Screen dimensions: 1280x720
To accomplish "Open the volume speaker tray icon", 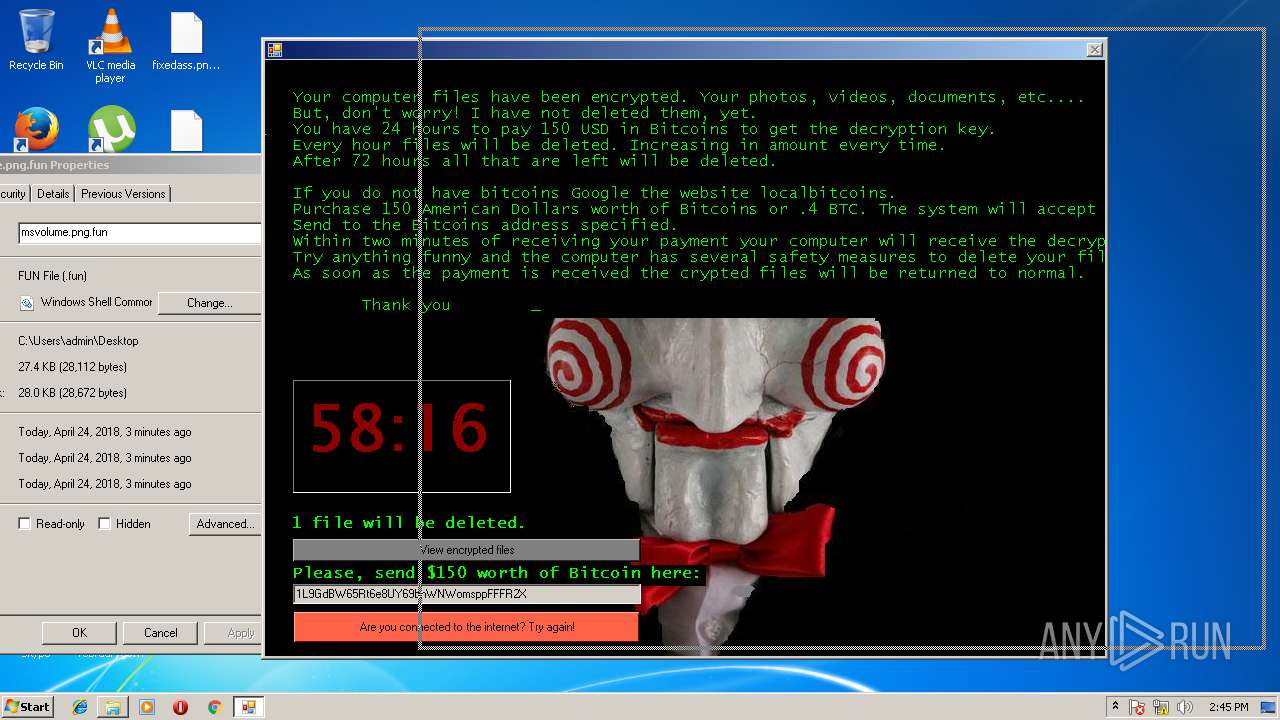I will (x=1185, y=707).
